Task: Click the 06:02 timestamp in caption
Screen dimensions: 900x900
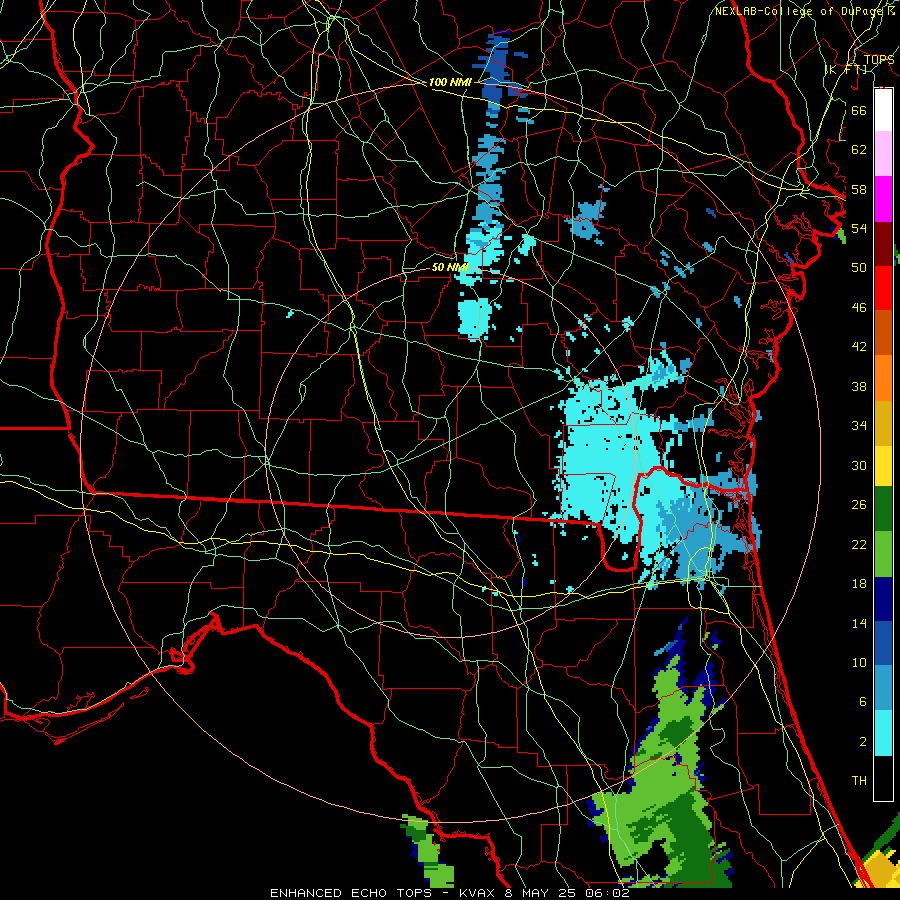Action: point(607,893)
